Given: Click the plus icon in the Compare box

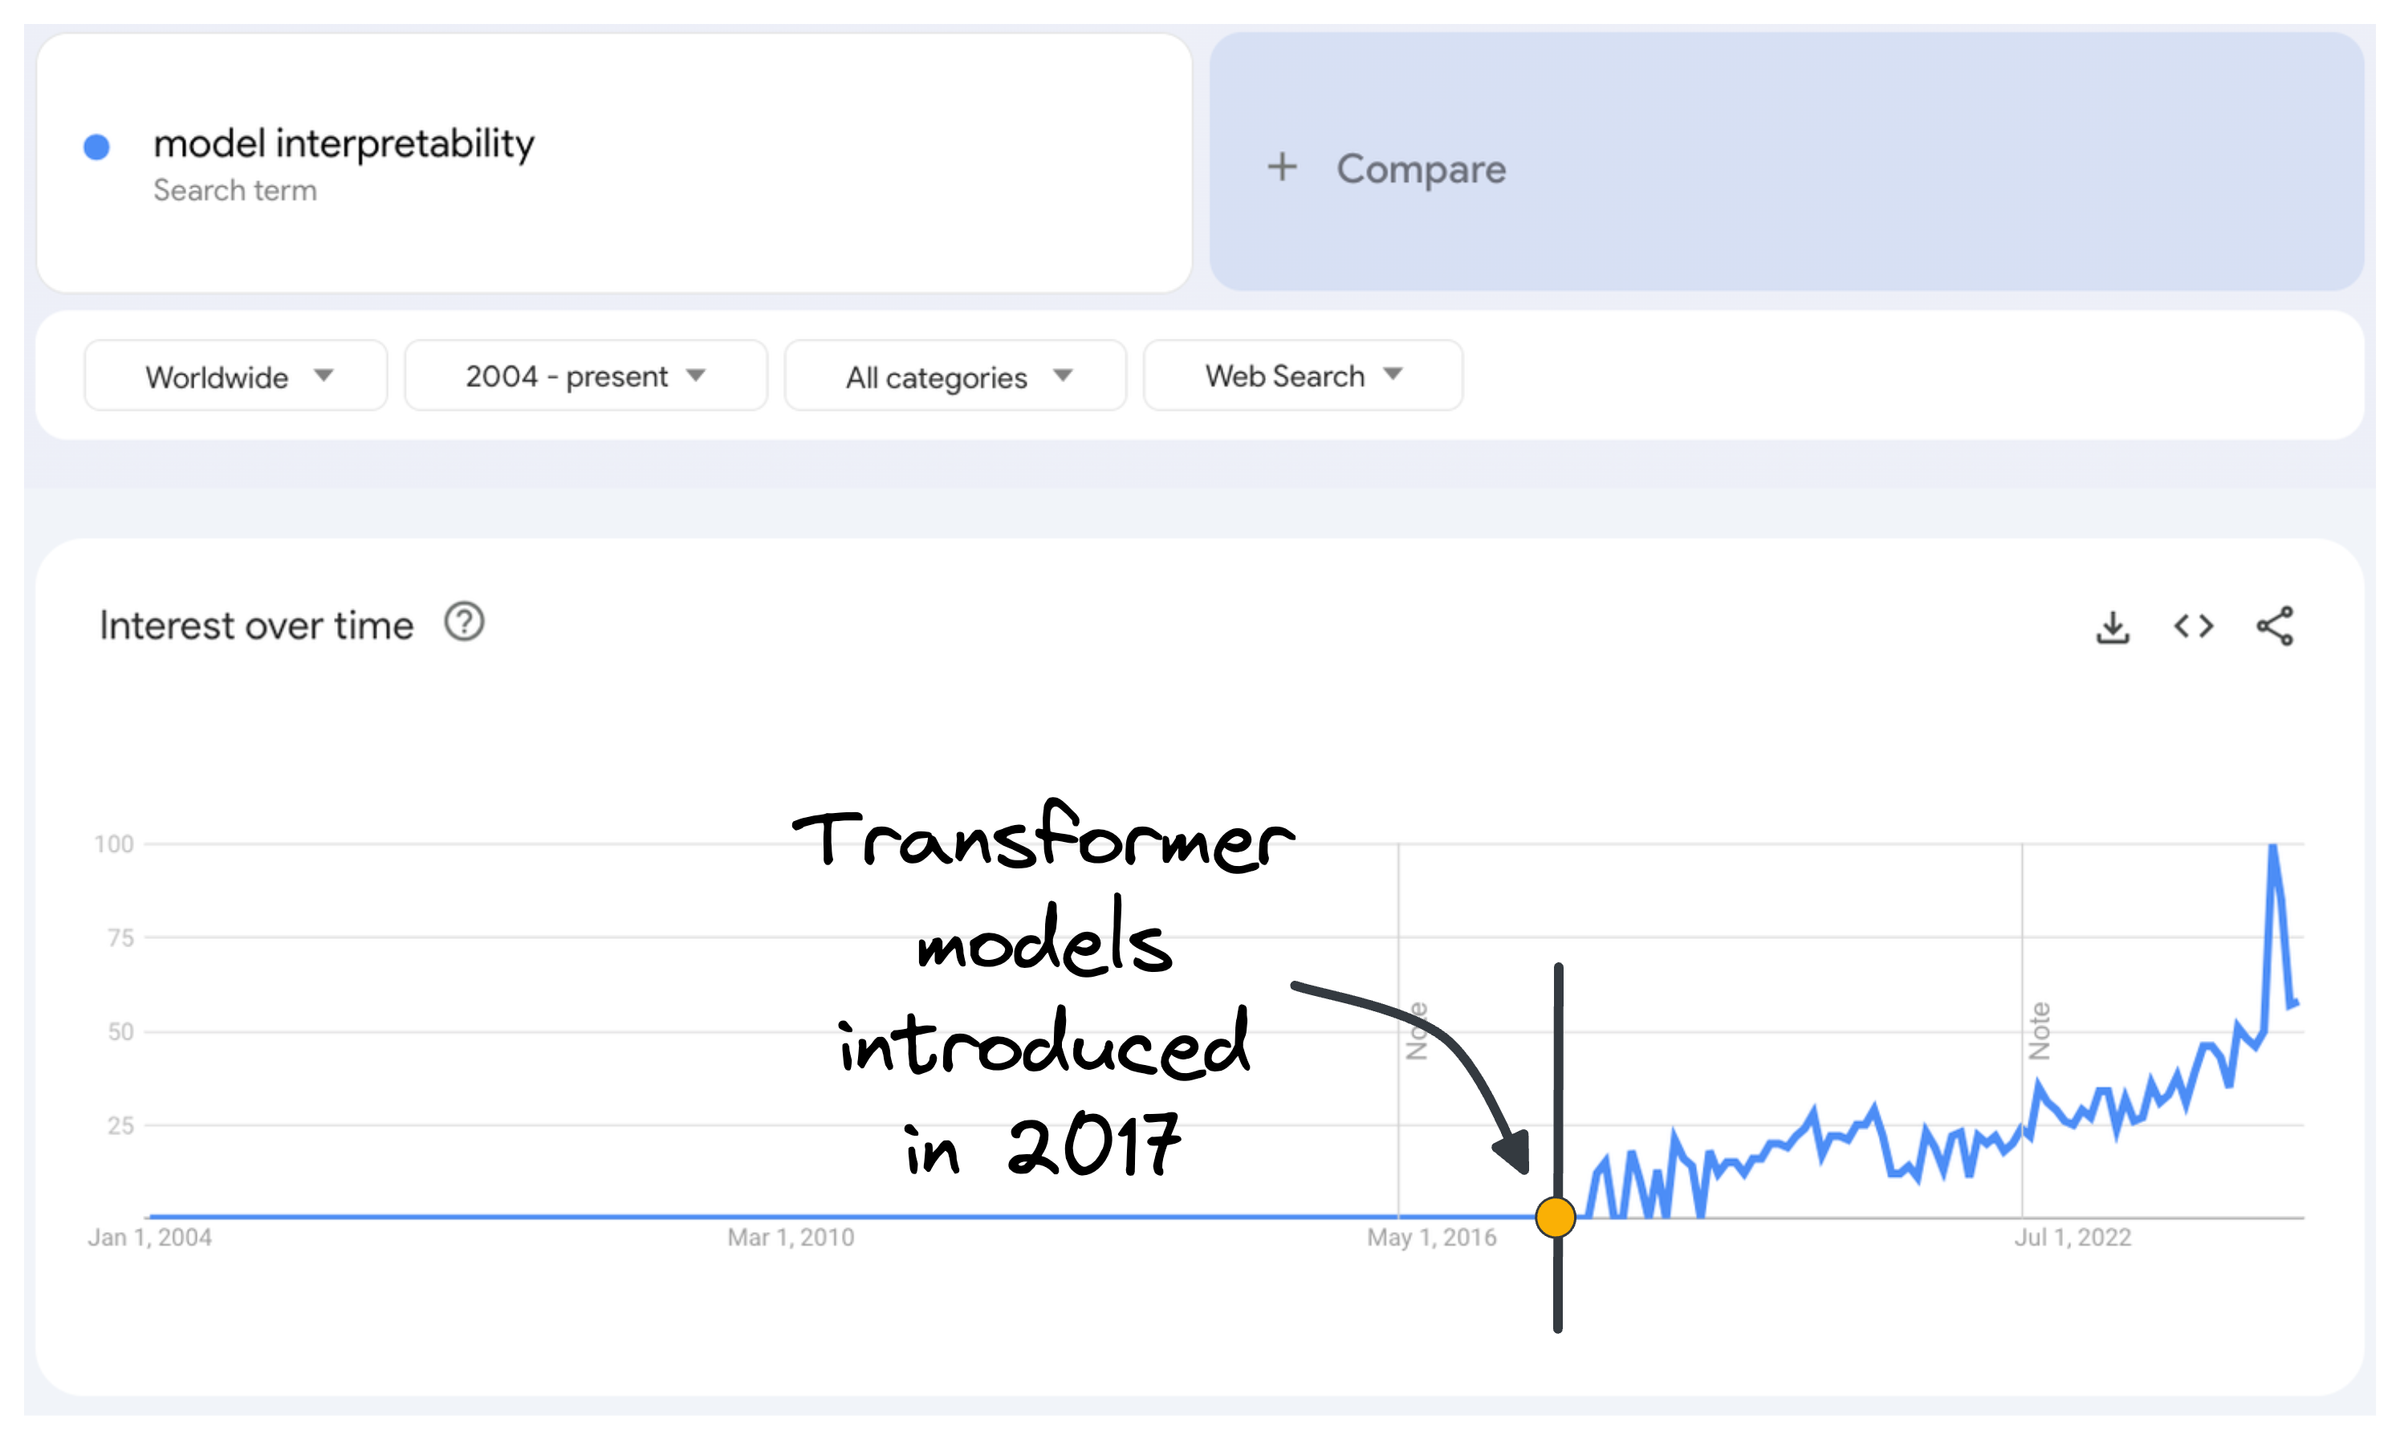Looking at the screenshot, I should tap(1283, 168).
